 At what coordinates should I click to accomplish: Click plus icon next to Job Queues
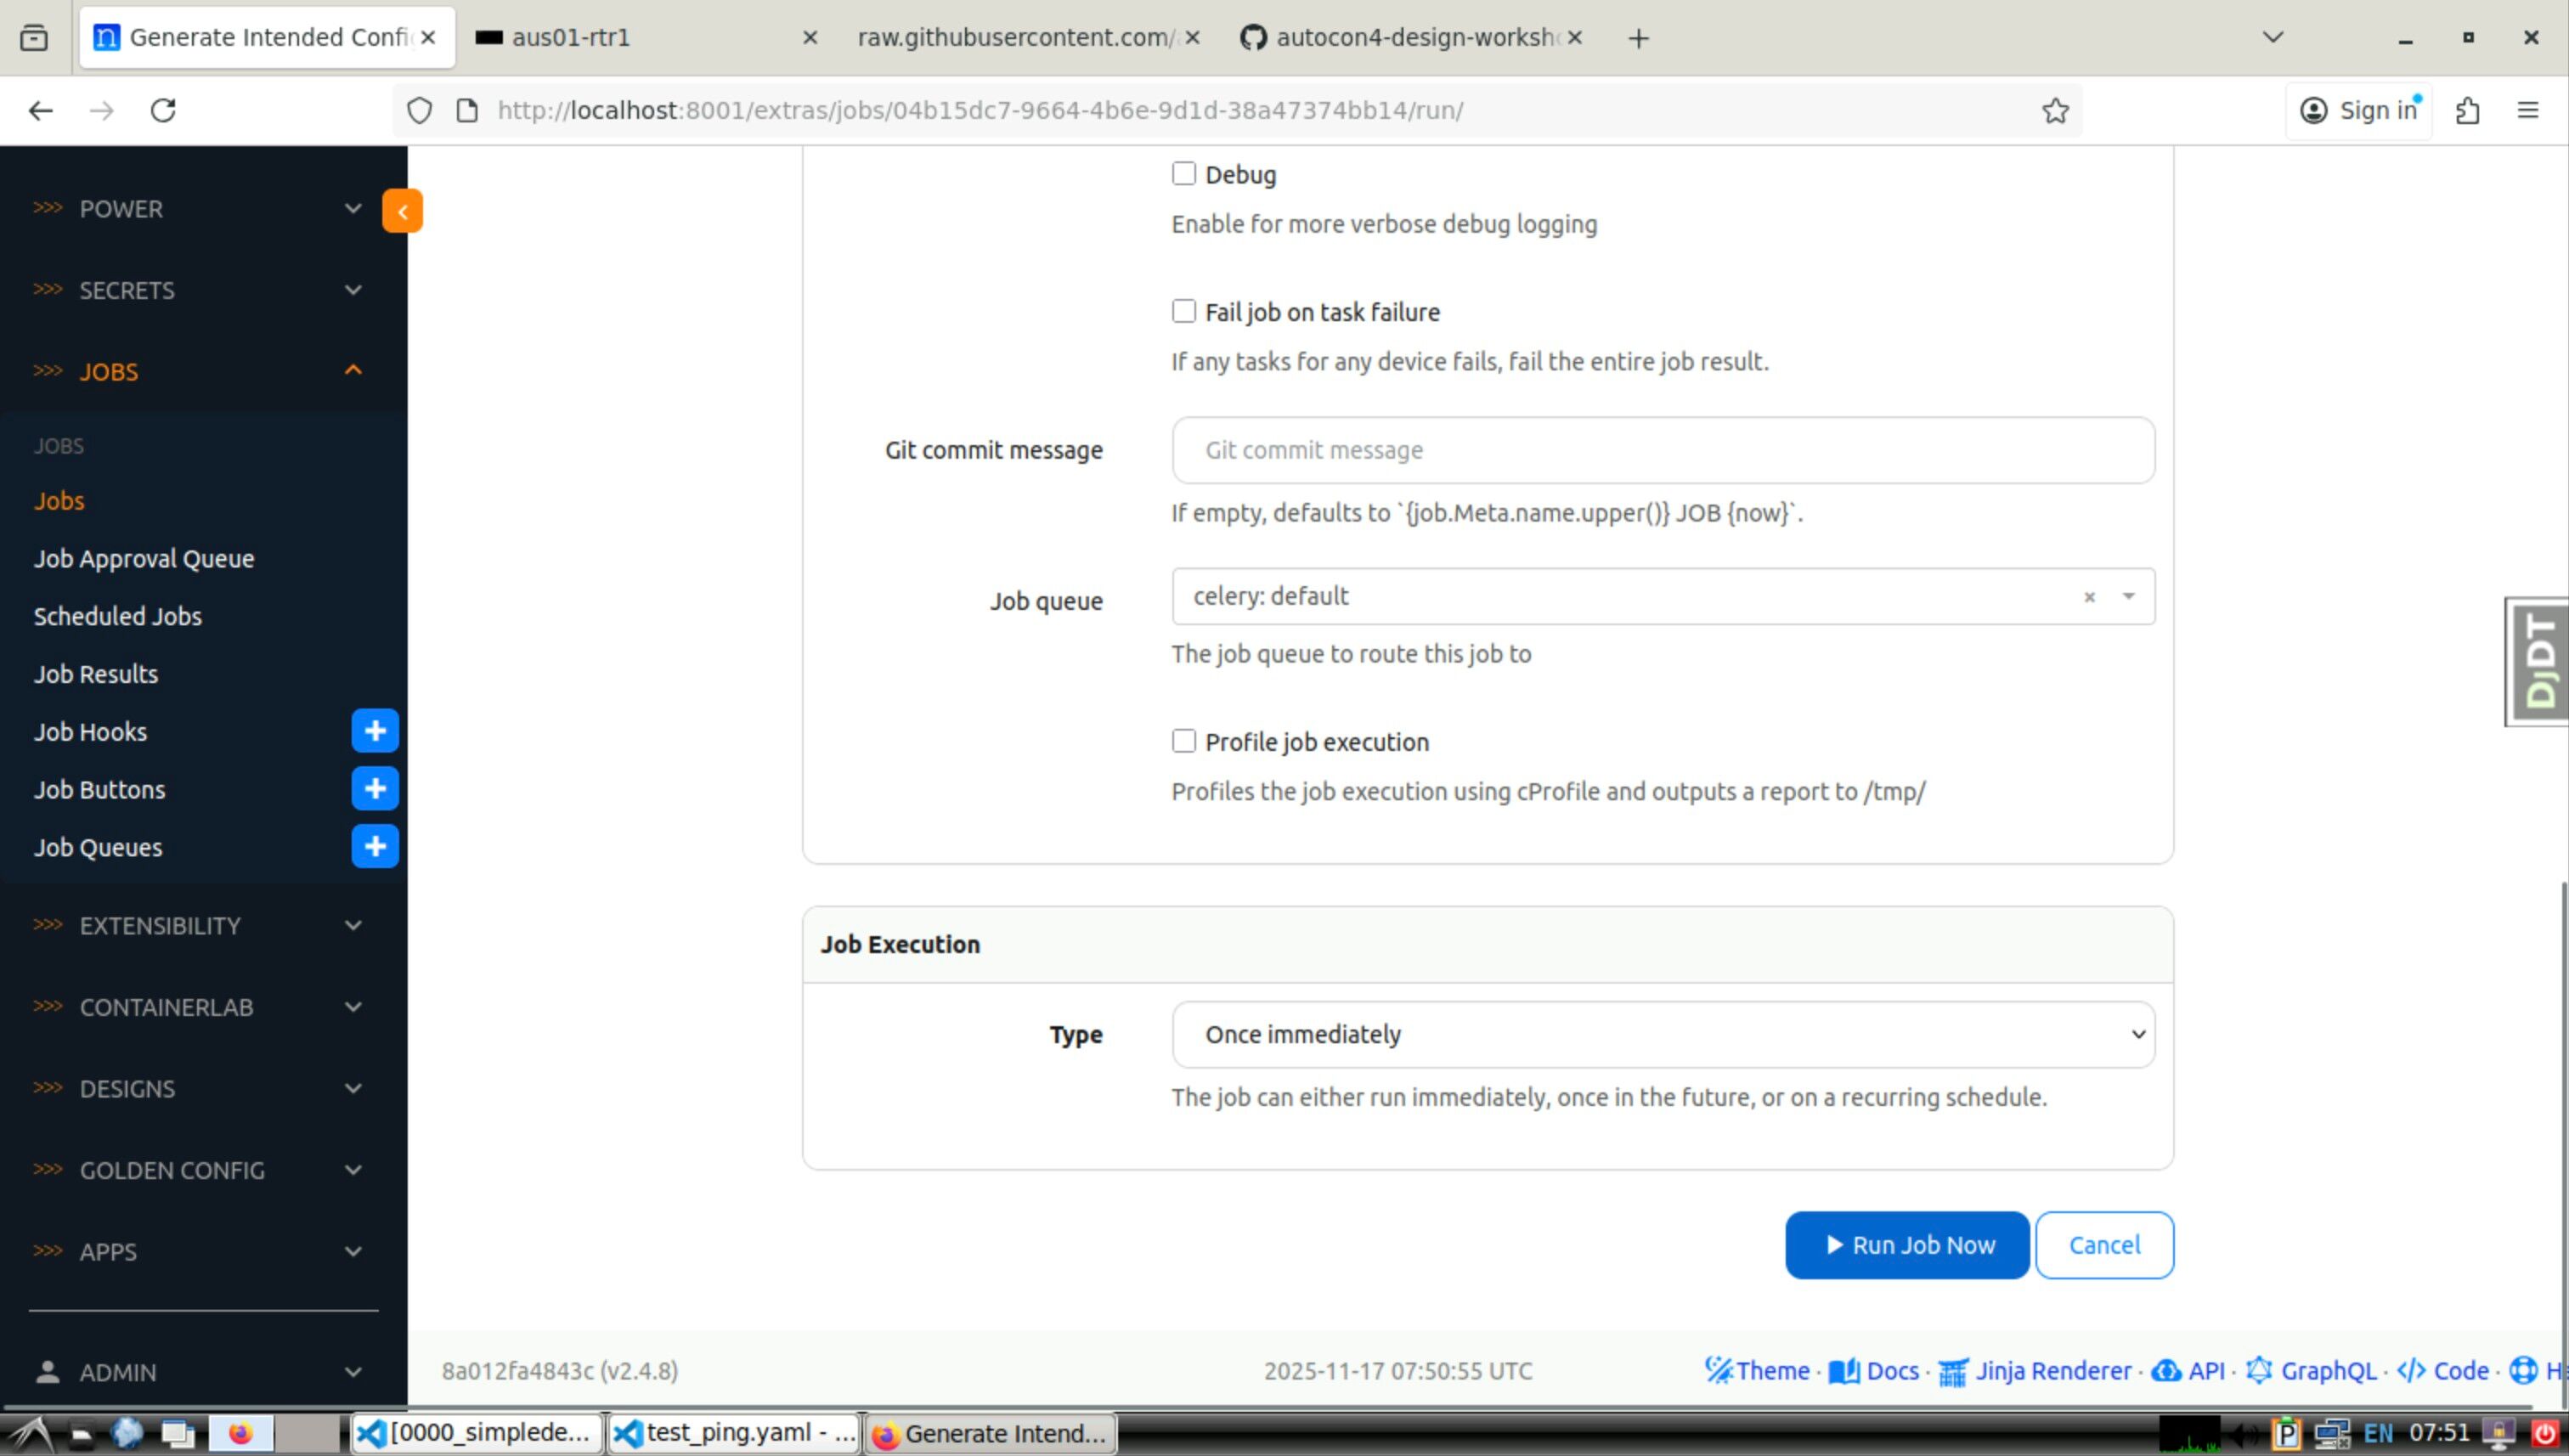[x=375, y=847]
